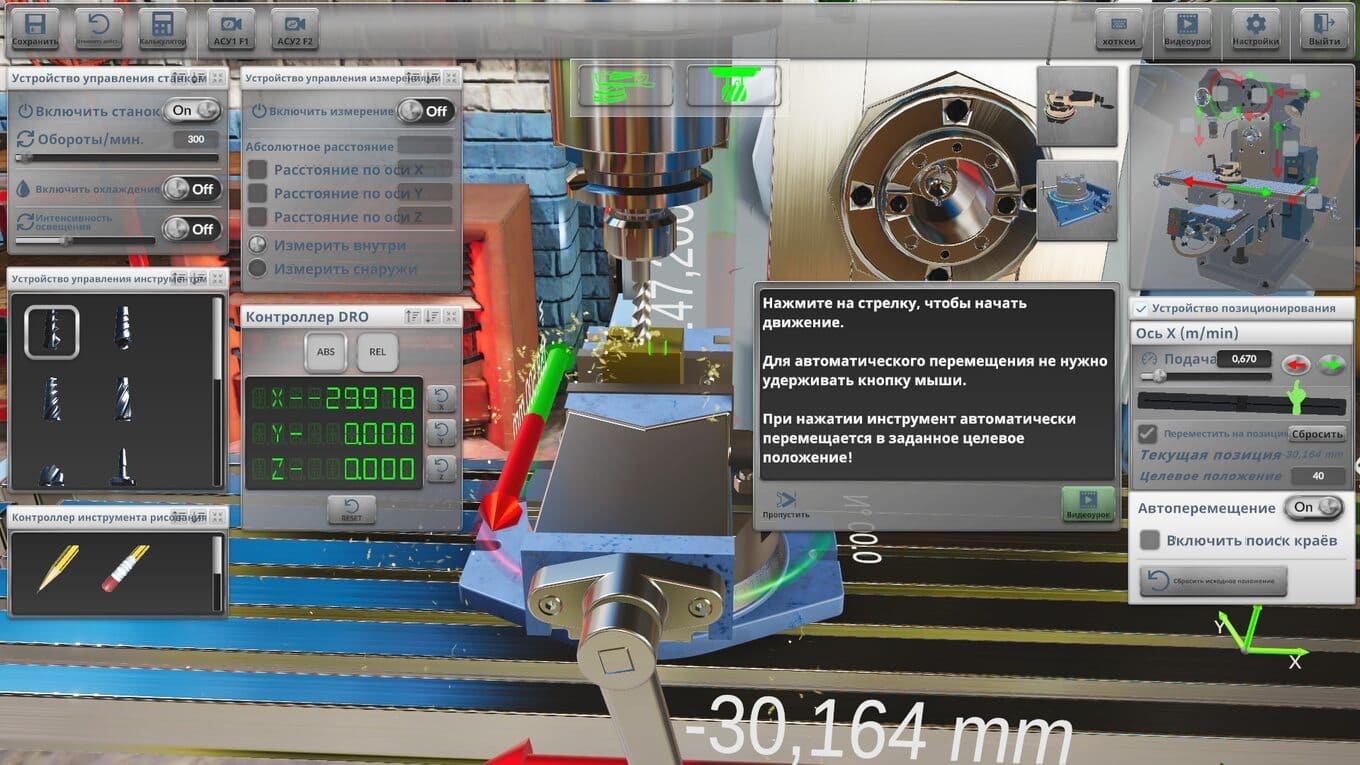The width and height of the screenshot is (1360, 765).
Task: Switch DRO to REL mode
Action: 377,352
